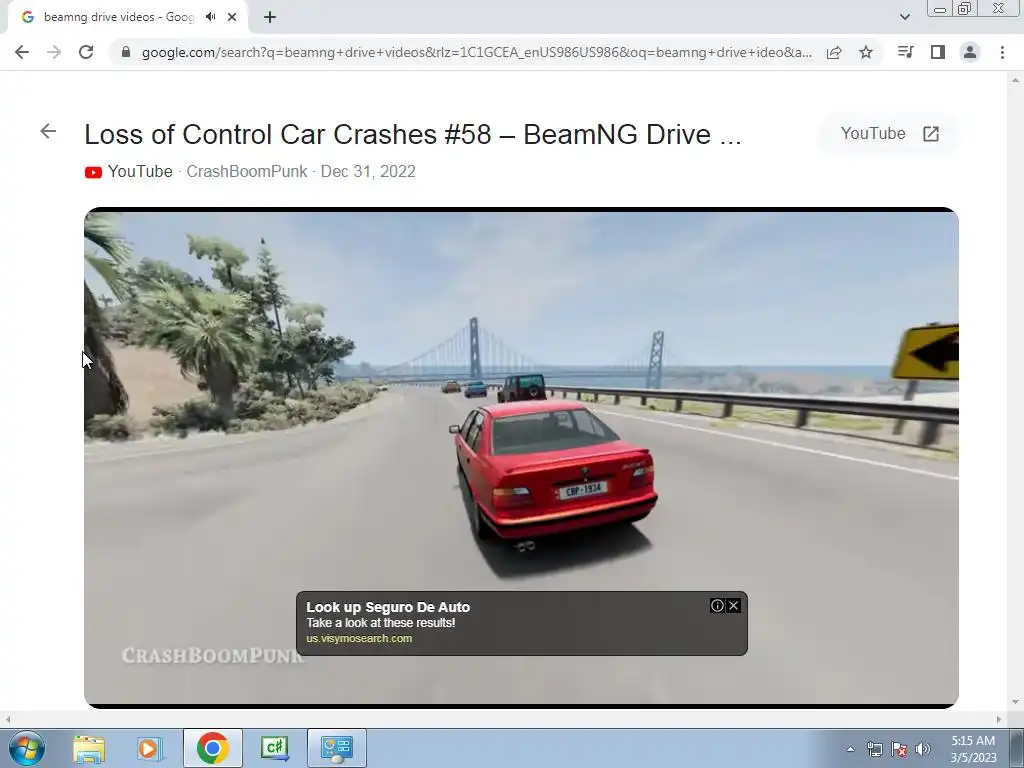Open the Chrome three-dot menu
Screen dimensions: 1024x768
point(1002,52)
